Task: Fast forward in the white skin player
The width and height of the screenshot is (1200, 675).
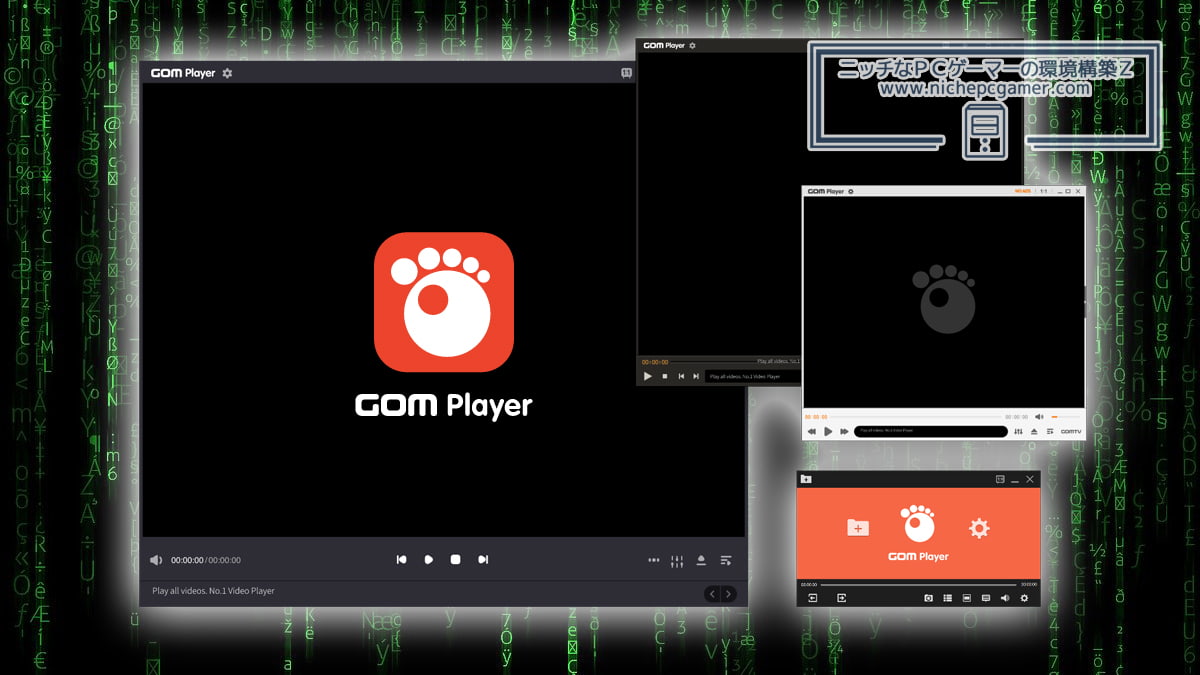Action: 845,432
